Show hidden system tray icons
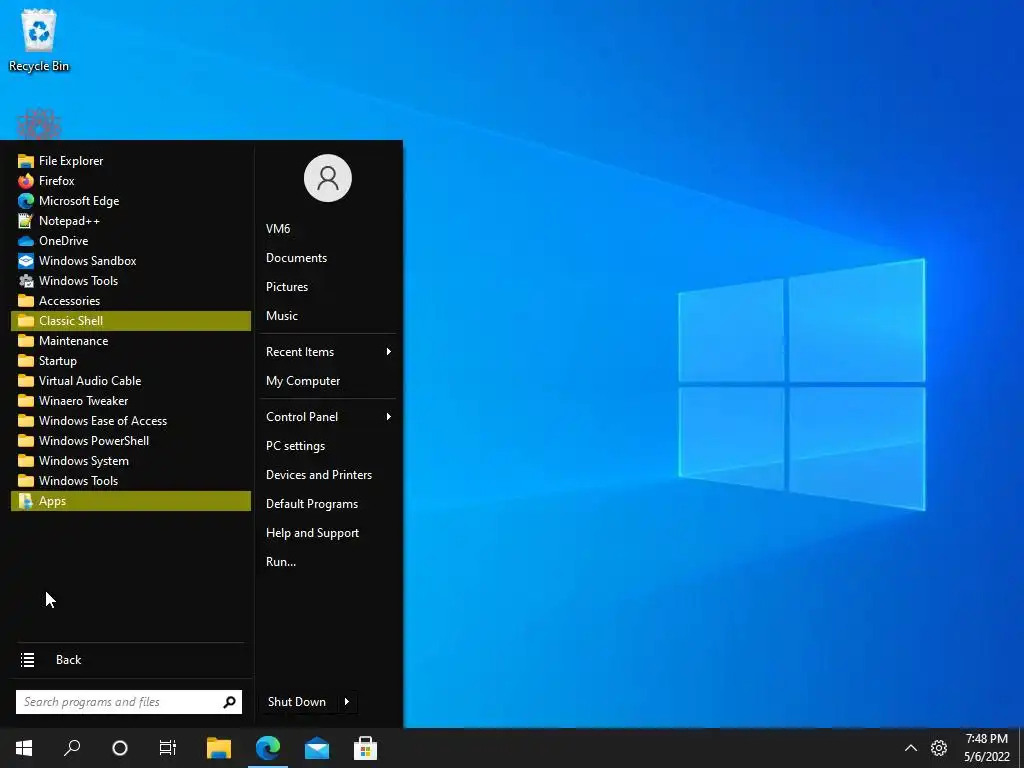 click(910, 748)
